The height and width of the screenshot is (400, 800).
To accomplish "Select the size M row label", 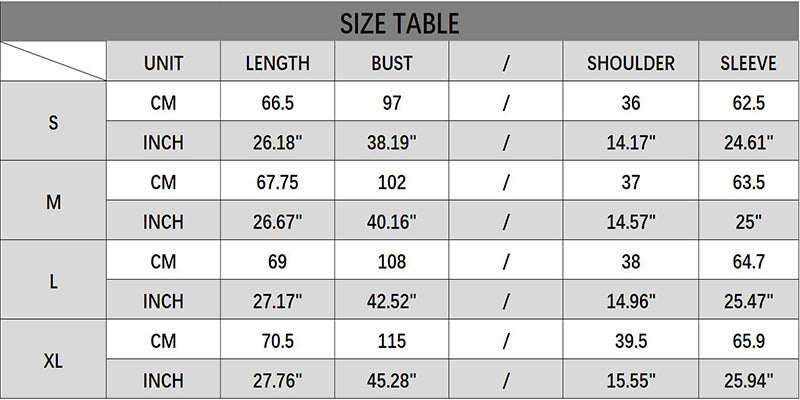I will [x=53, y=202].
